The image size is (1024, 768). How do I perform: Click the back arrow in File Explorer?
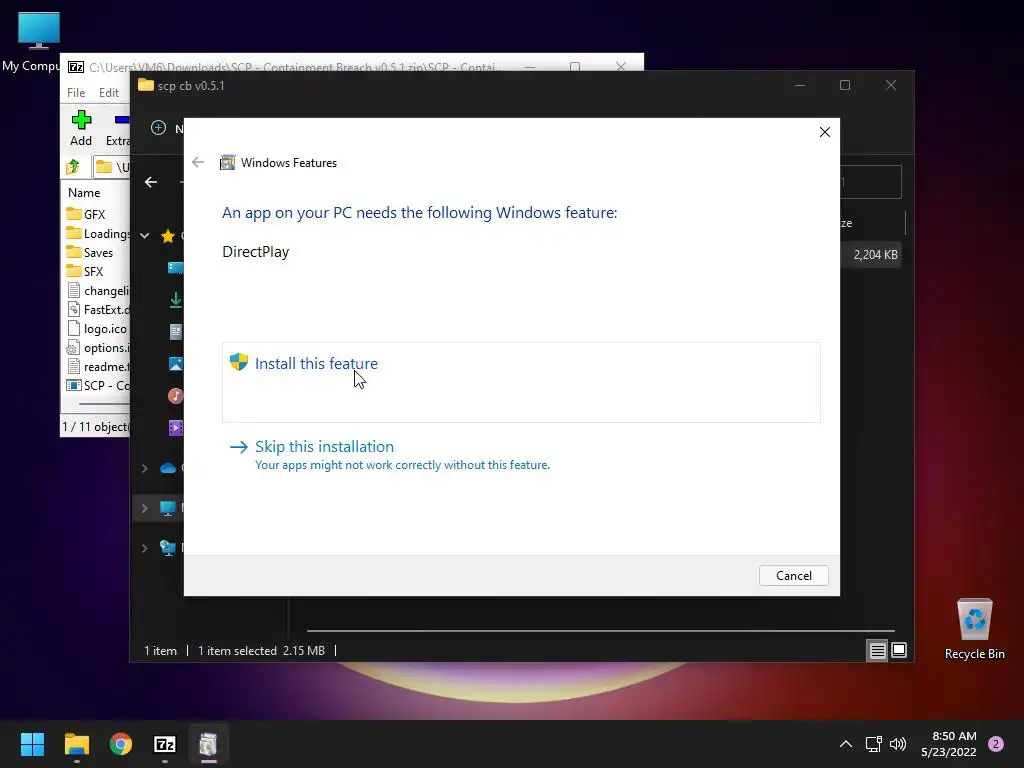151,182
